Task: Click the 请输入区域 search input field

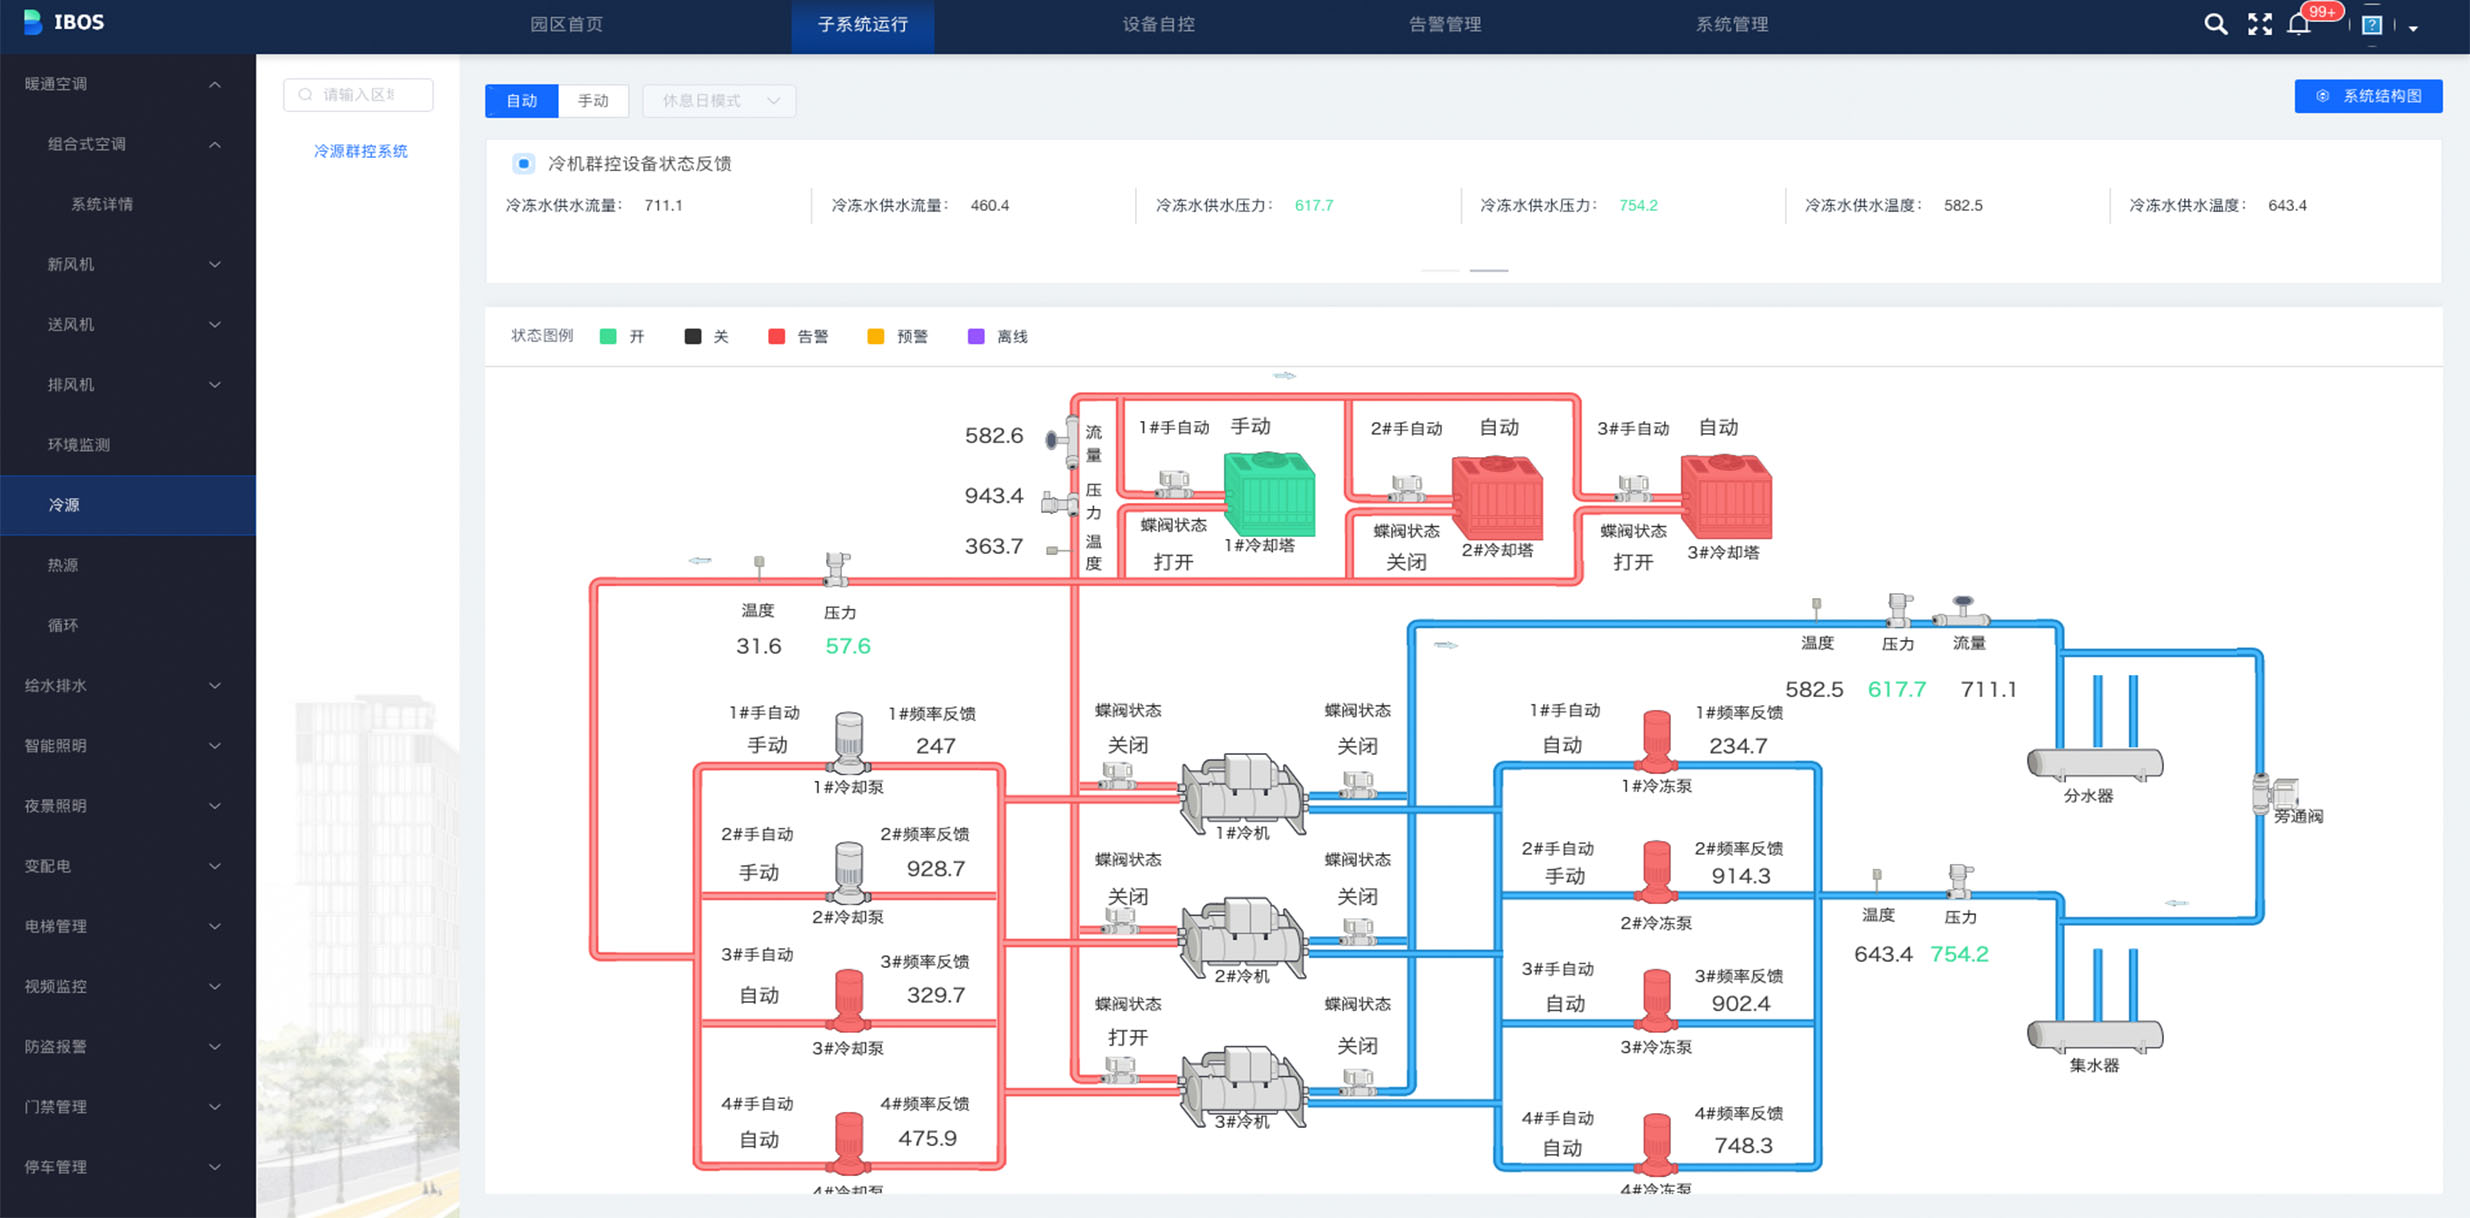Action: (360, 95)
